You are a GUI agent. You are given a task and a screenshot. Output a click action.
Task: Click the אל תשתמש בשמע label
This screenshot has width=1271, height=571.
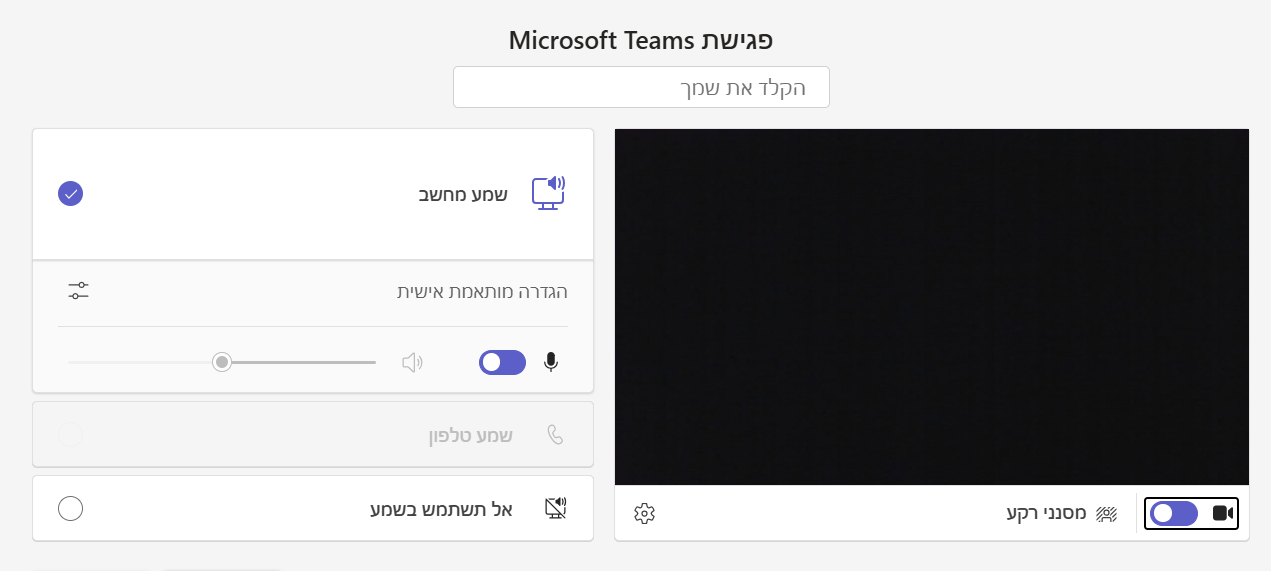tap(441, 509)
